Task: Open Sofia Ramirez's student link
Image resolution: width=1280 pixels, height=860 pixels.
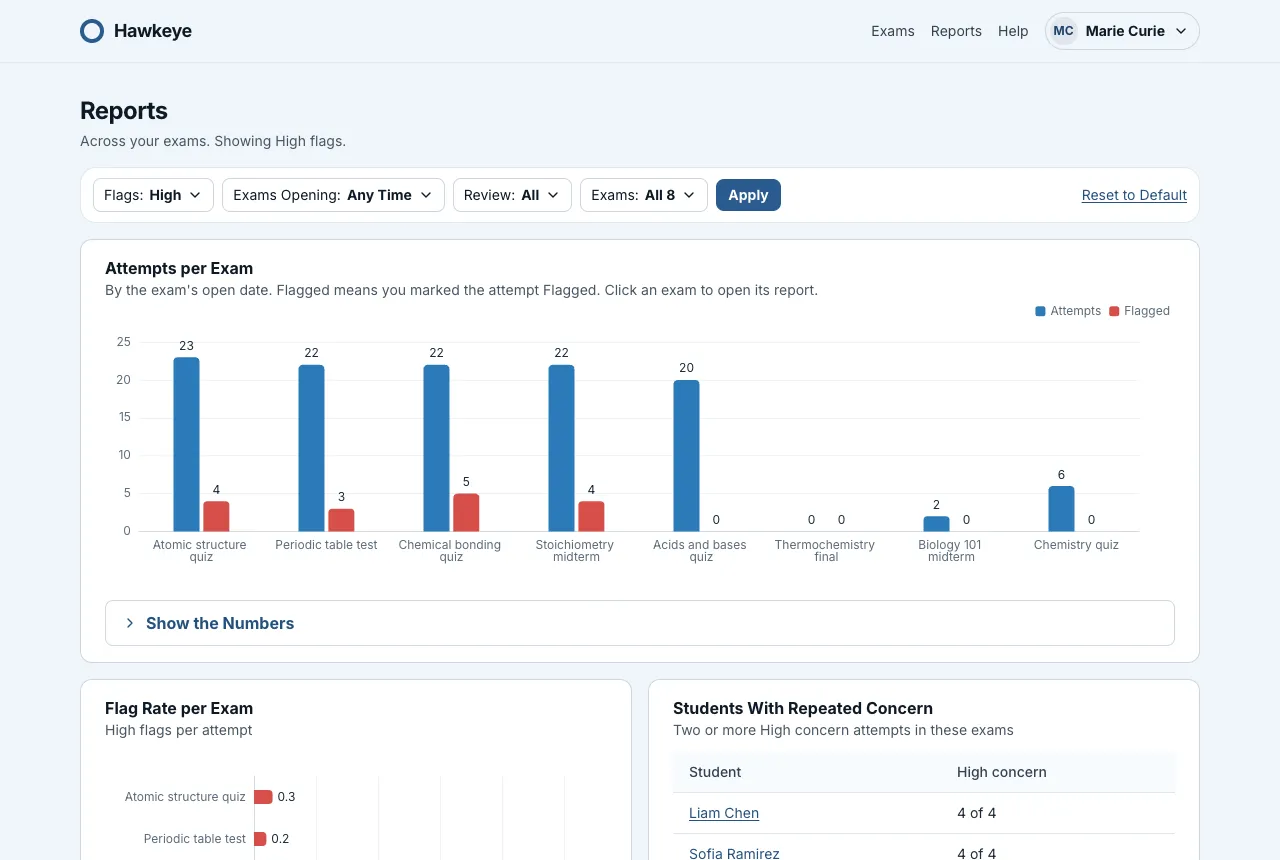Action: (x=734, y=853)
